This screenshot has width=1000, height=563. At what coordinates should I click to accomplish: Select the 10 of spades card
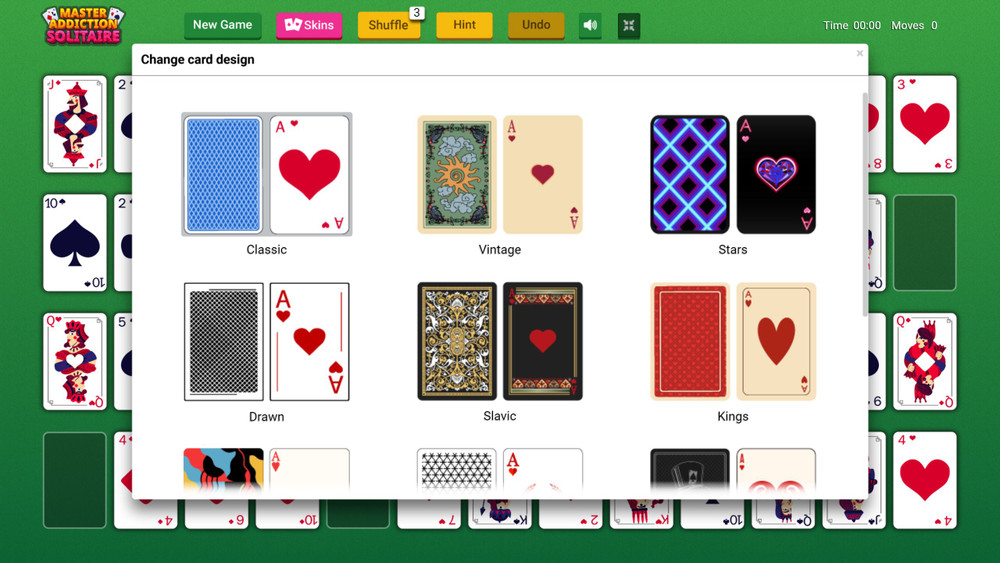(75, 243)
